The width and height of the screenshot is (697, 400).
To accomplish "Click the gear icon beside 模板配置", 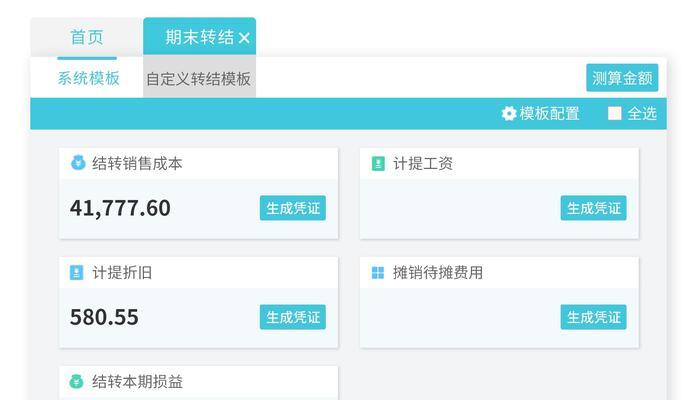I will pos(509,114).
